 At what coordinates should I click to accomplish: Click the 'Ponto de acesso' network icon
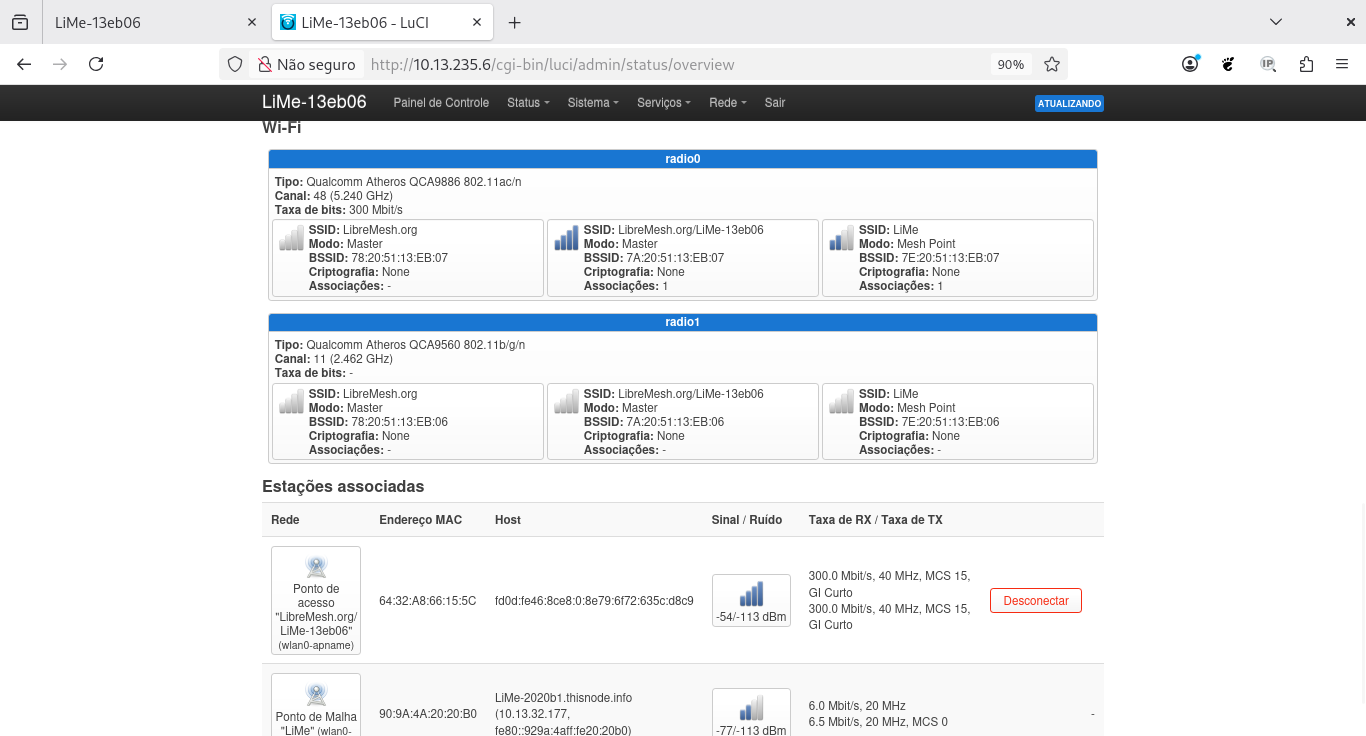click(316, 567)
